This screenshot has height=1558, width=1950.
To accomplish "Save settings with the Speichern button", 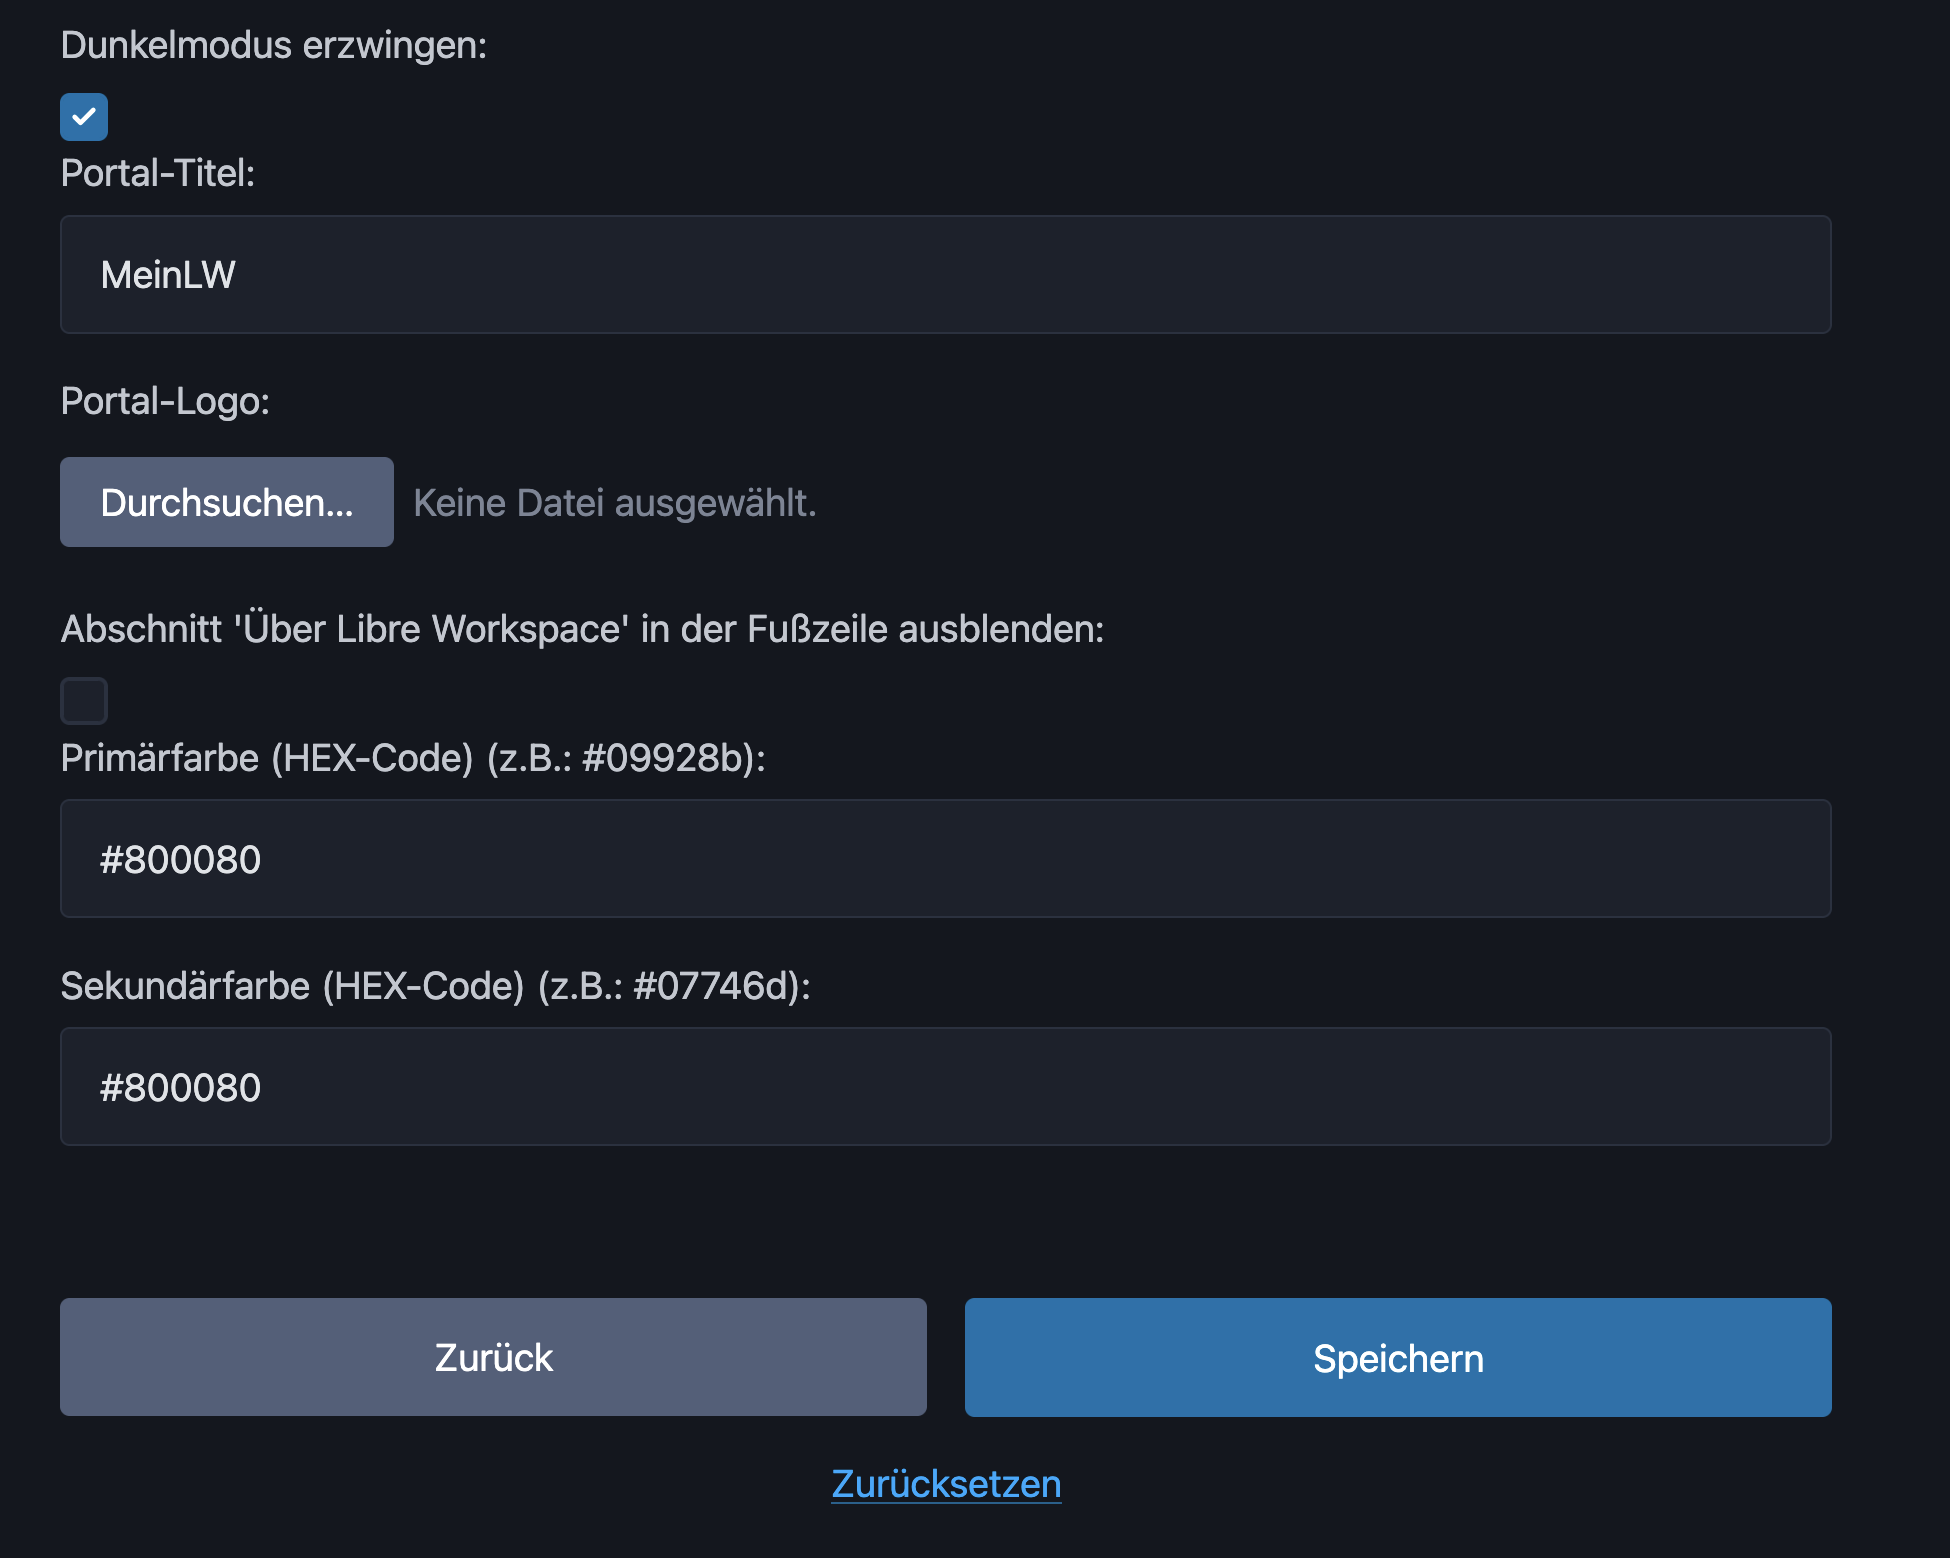I will coord(1397,1357).
